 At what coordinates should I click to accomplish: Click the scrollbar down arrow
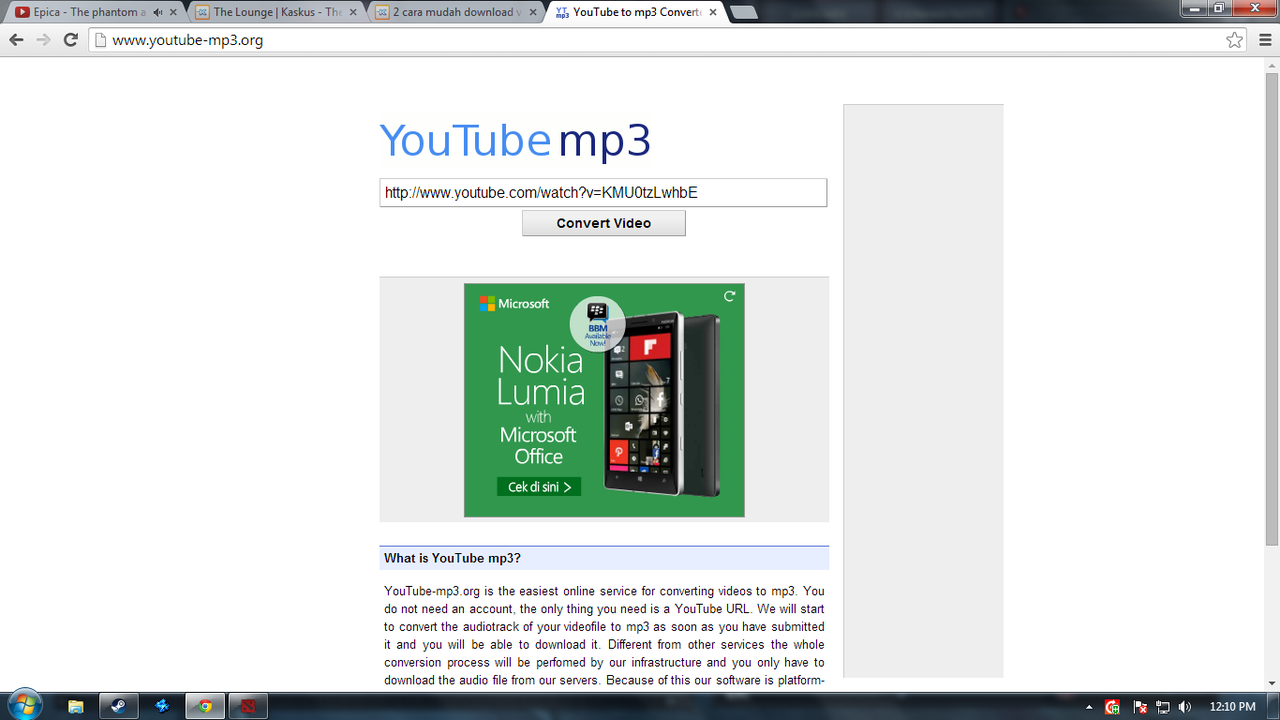coord(1272,683)
